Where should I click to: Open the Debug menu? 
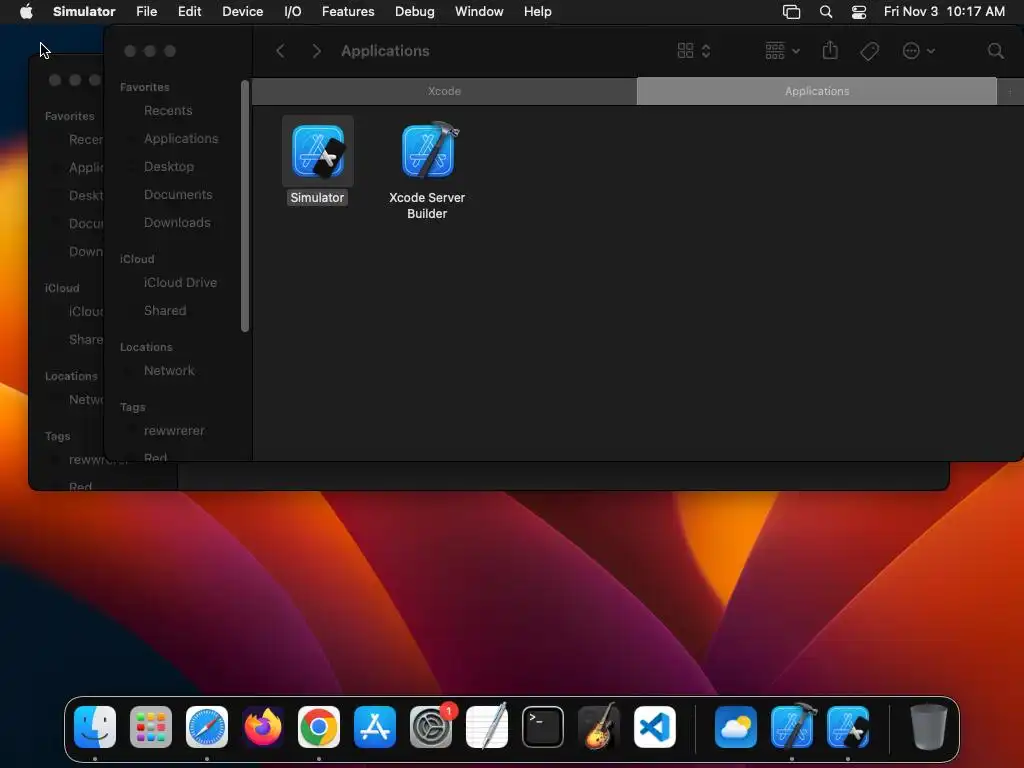pos(415,12)
